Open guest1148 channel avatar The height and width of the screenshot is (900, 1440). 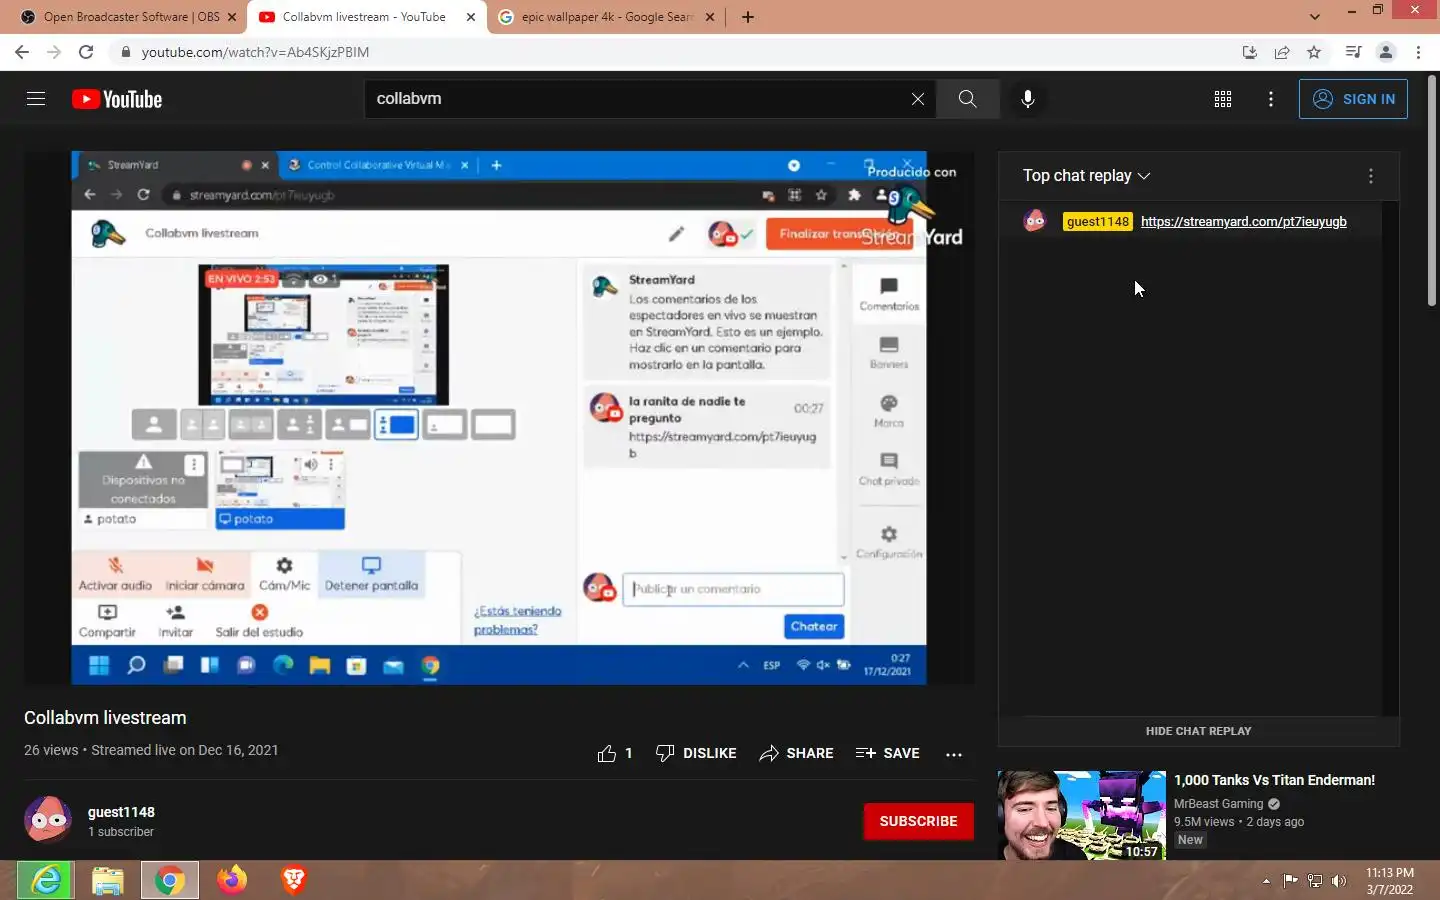point(48,820)
